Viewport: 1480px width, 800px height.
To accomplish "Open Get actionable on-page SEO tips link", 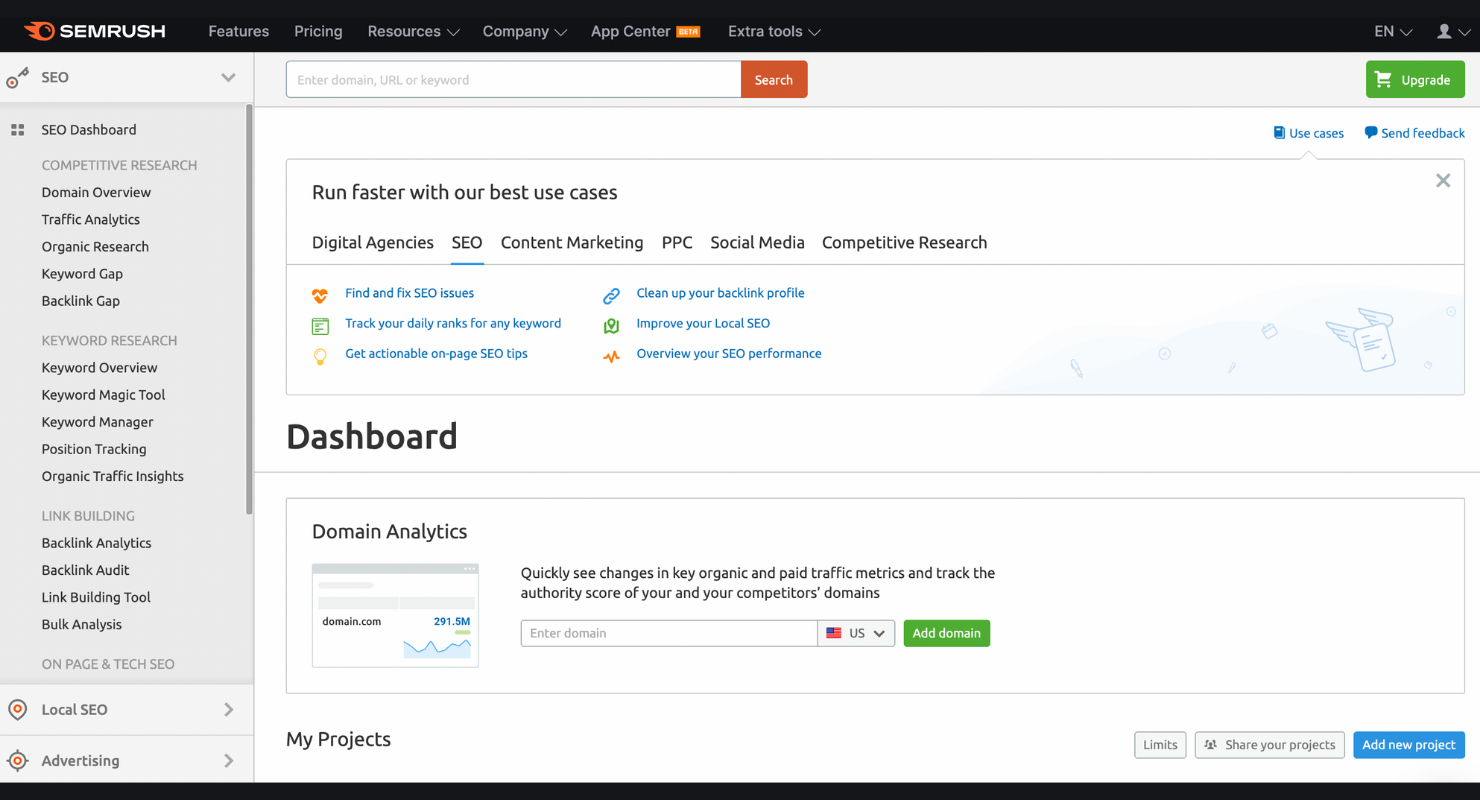I will 436,353.
